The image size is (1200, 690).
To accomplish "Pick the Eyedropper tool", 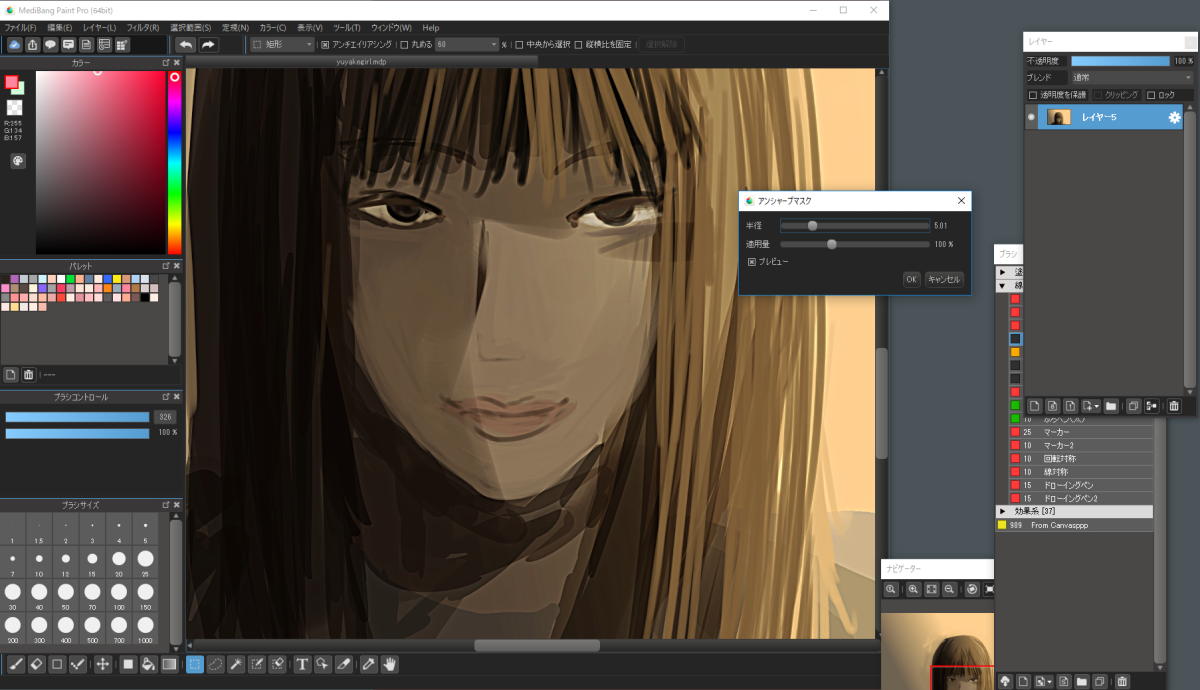I will pos(368,664).
